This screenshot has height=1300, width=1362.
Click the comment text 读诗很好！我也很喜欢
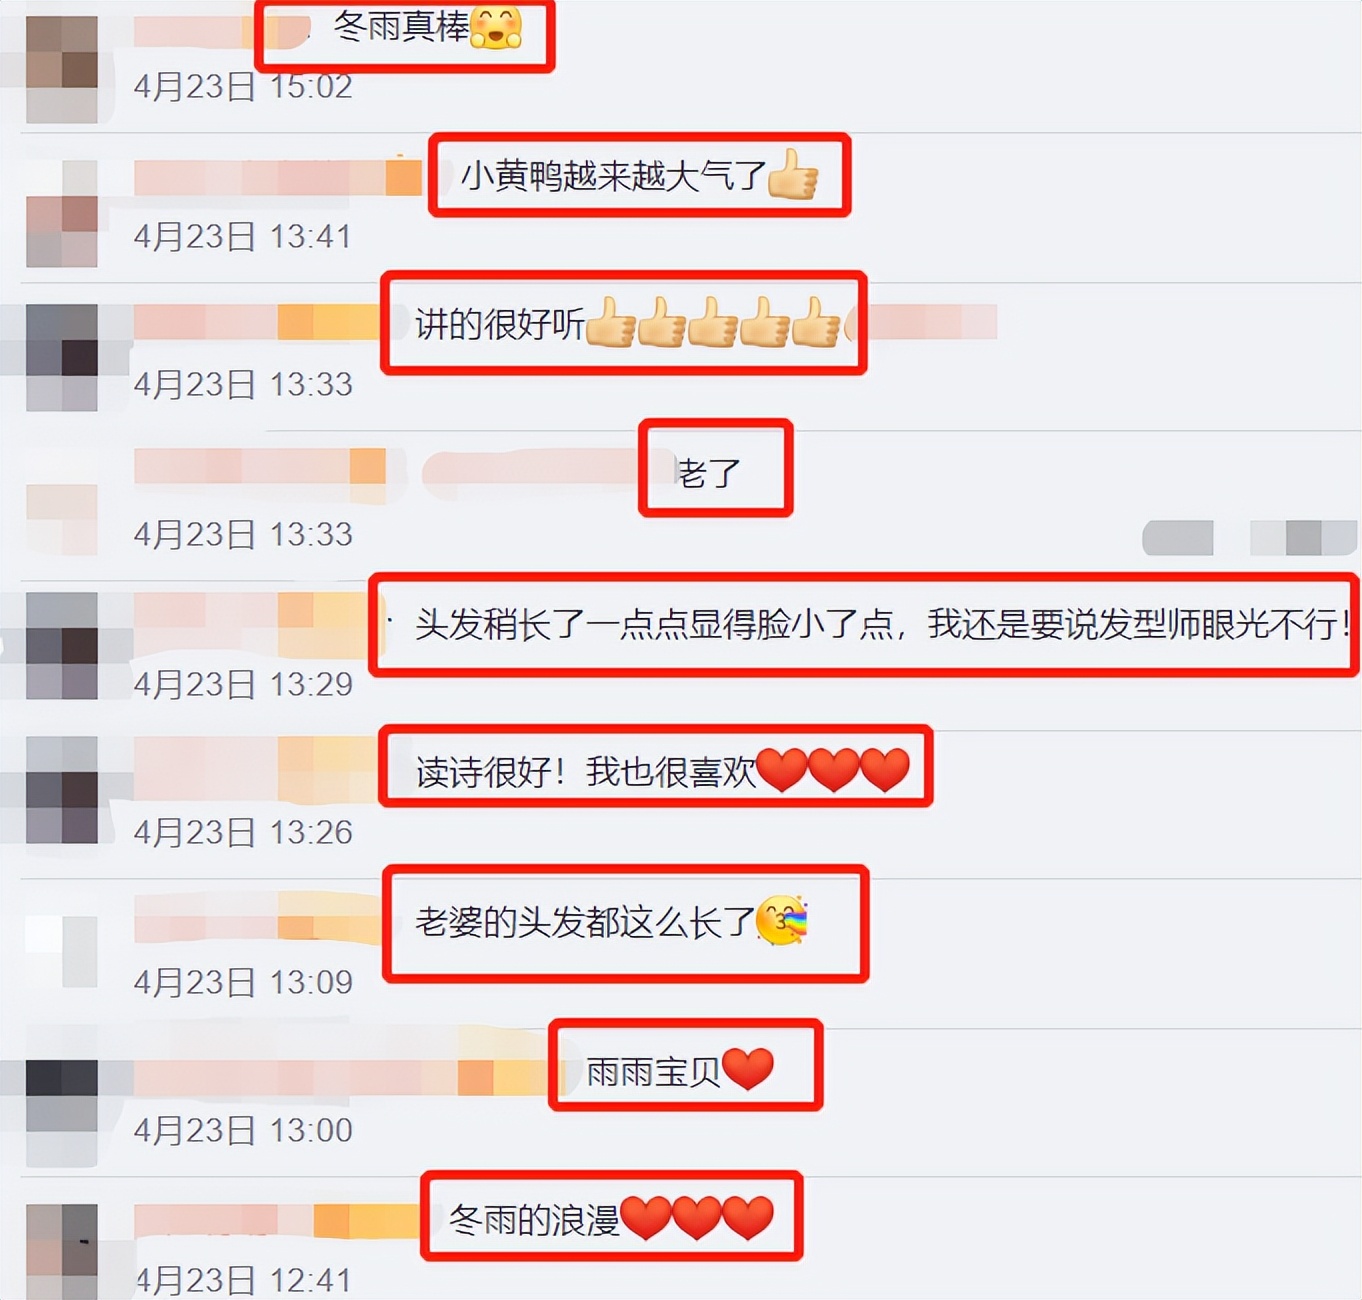click(x=585, y=772)
